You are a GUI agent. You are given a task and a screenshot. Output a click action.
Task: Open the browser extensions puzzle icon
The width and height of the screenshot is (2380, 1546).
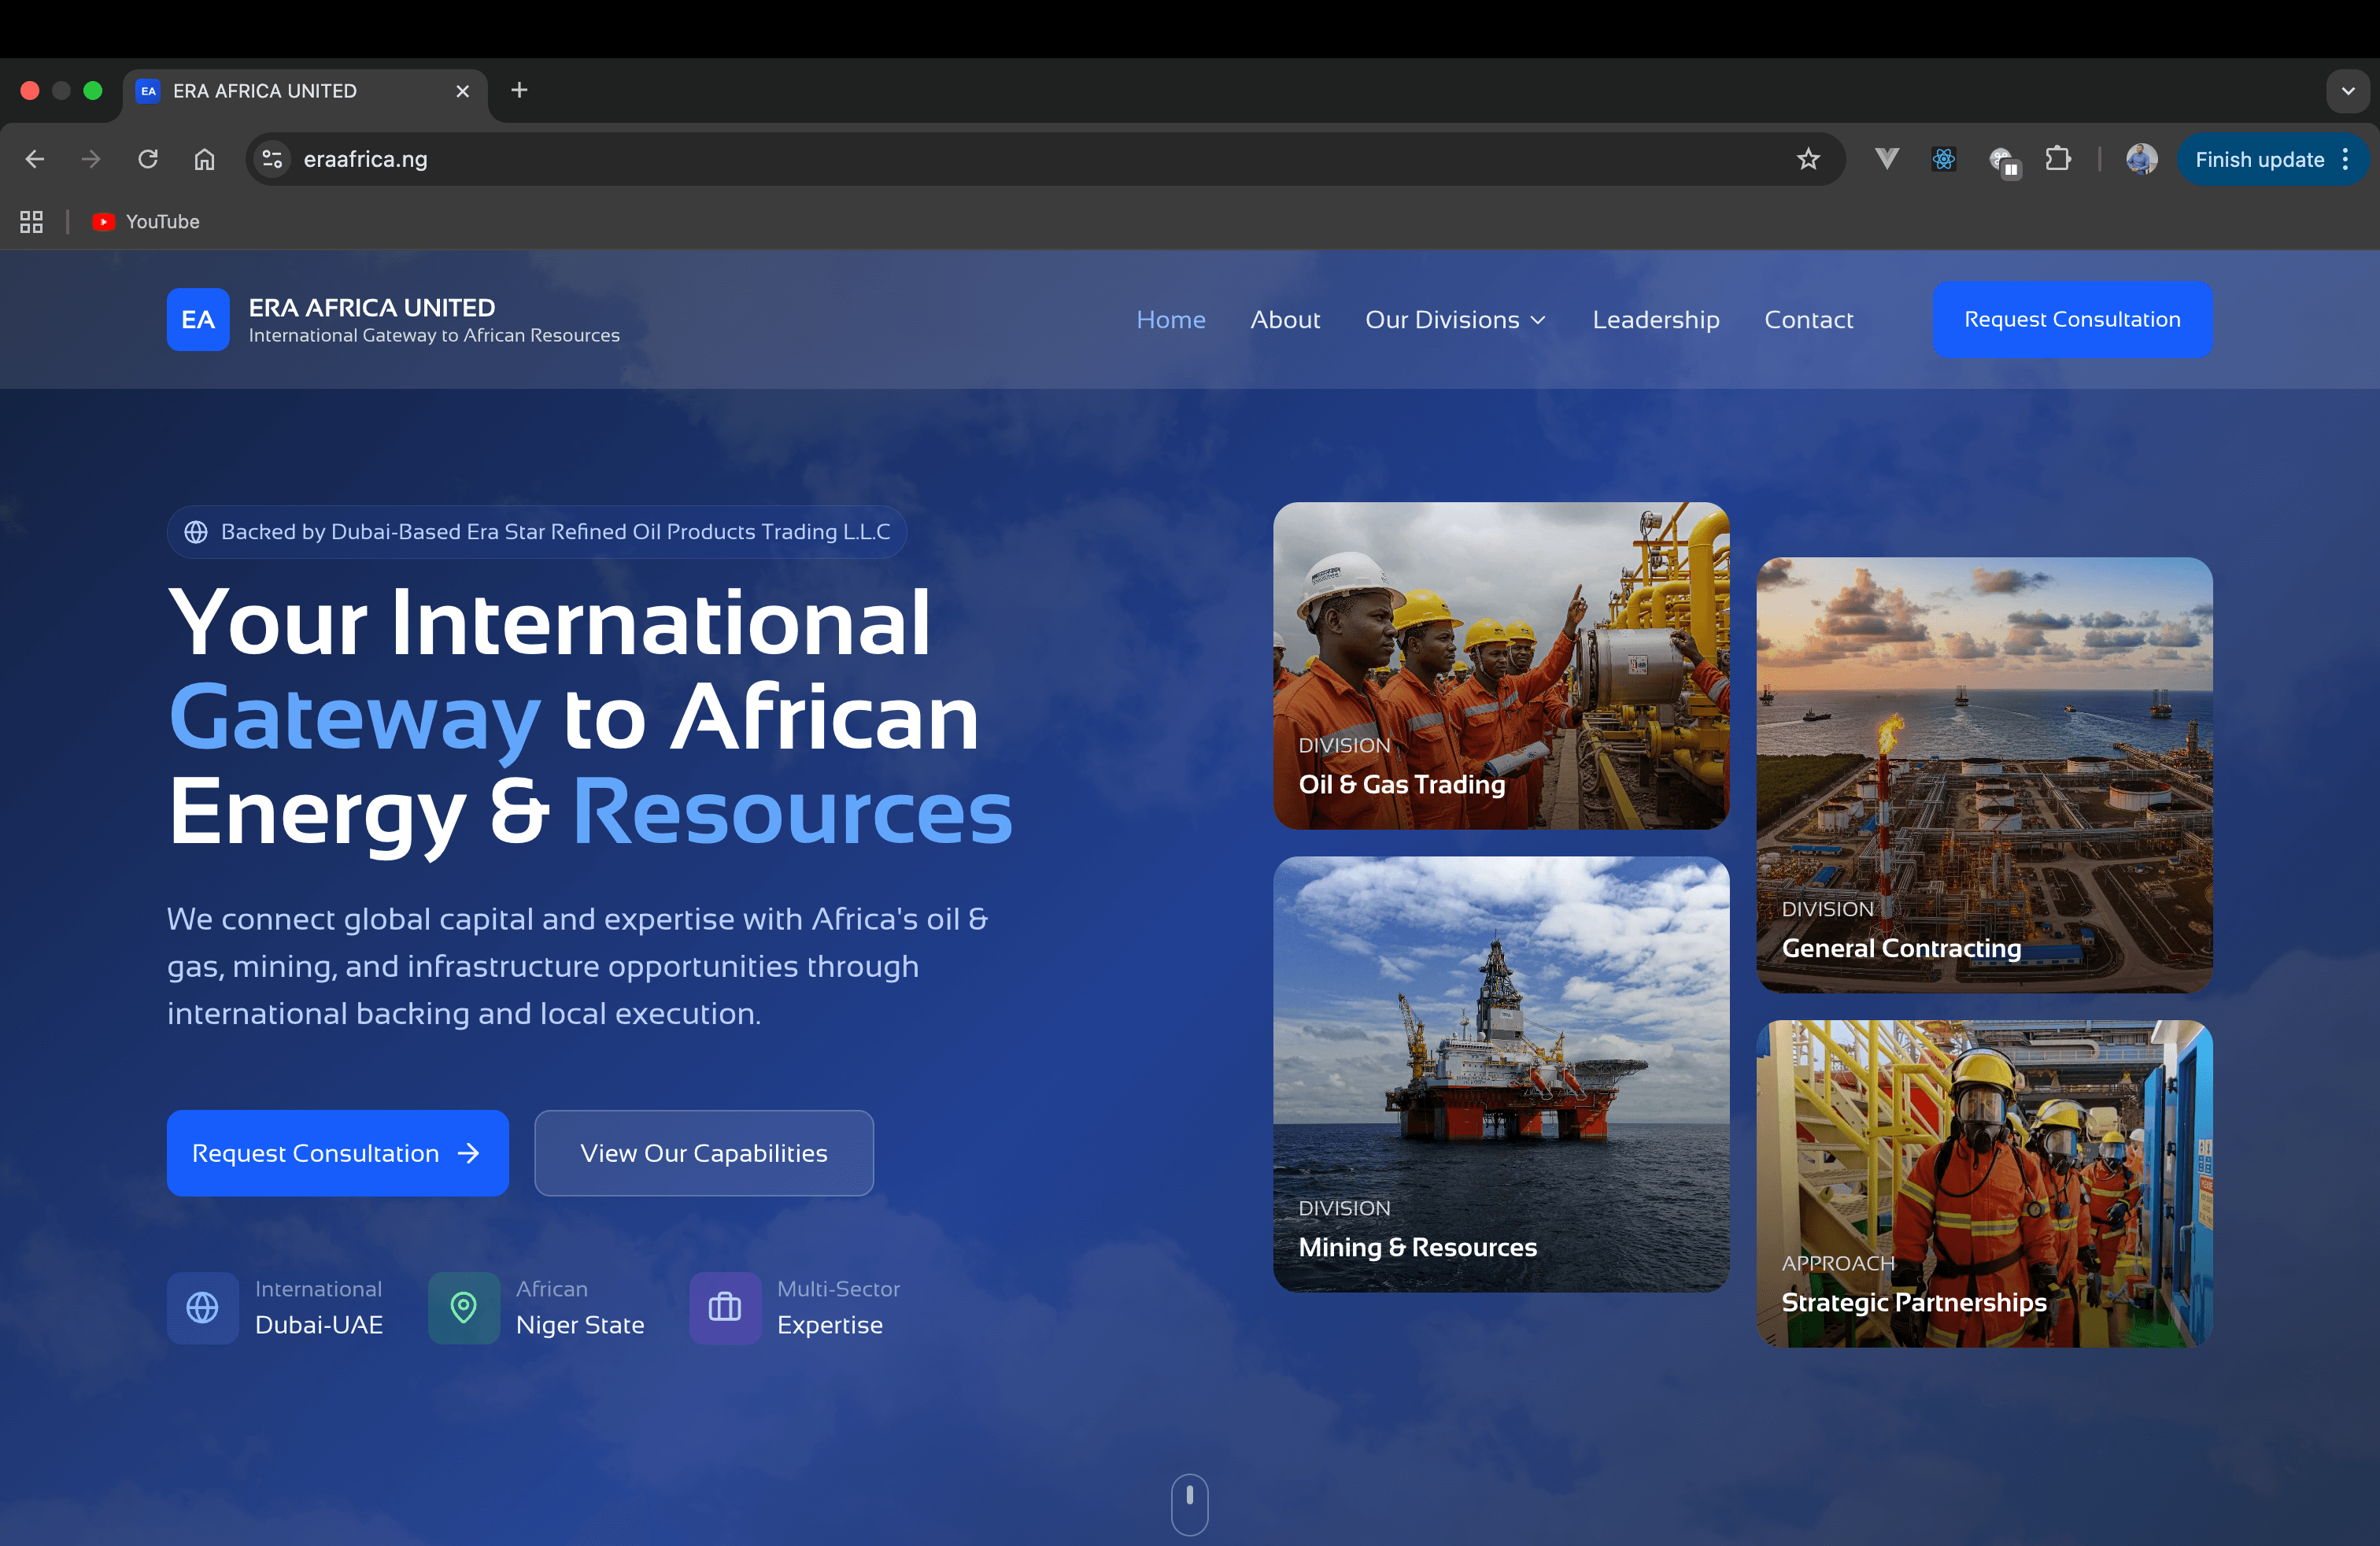(x=2058, y=159)
